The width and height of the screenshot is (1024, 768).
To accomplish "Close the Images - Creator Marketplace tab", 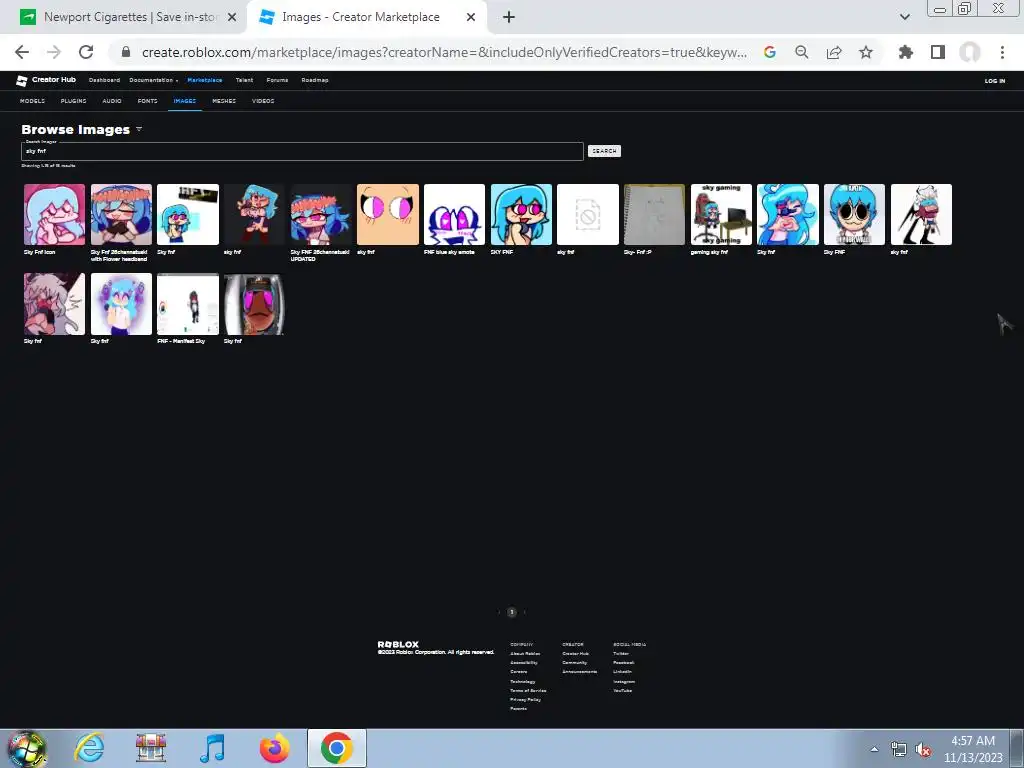I will 471,18.
